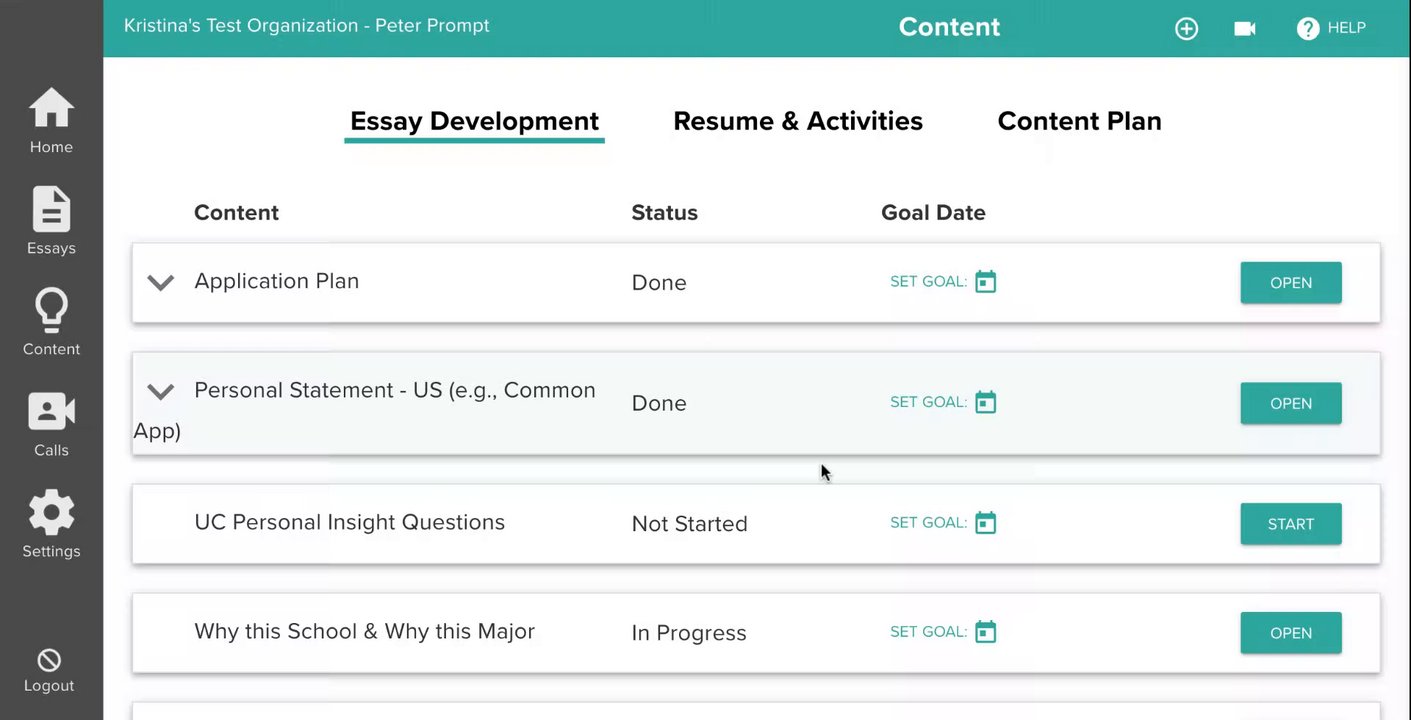Open the Calls video icon
Screen dimensions: 1411x720
pos(51,412)
